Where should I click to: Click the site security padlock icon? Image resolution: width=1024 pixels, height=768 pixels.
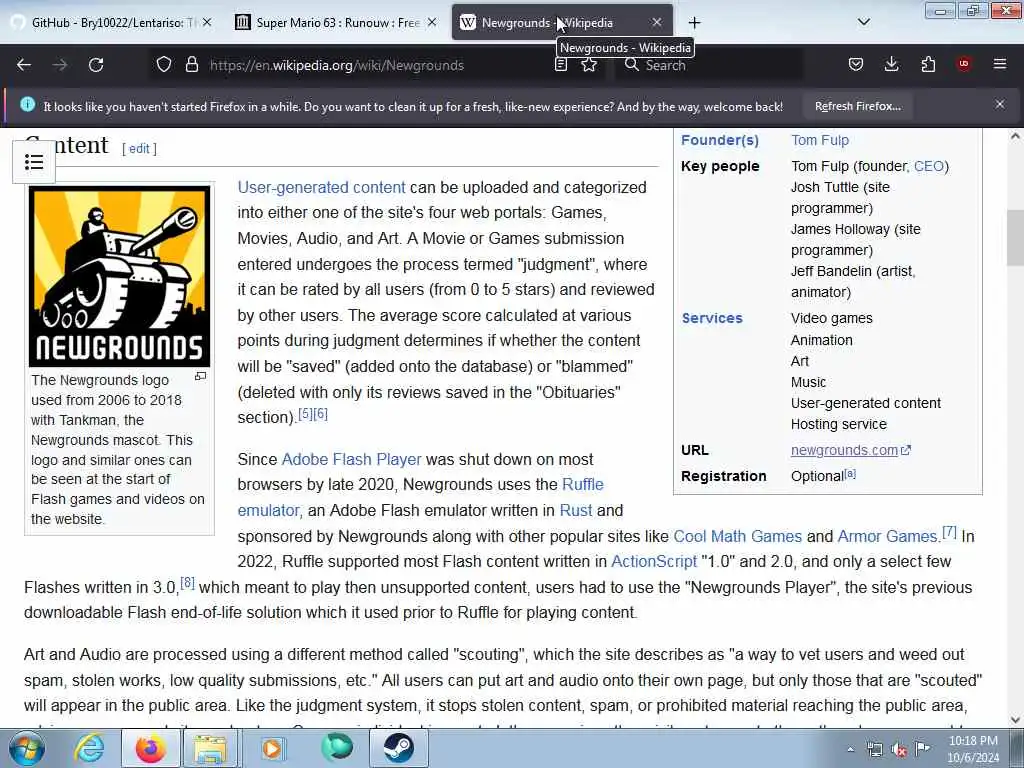click(x=191, y=65)
